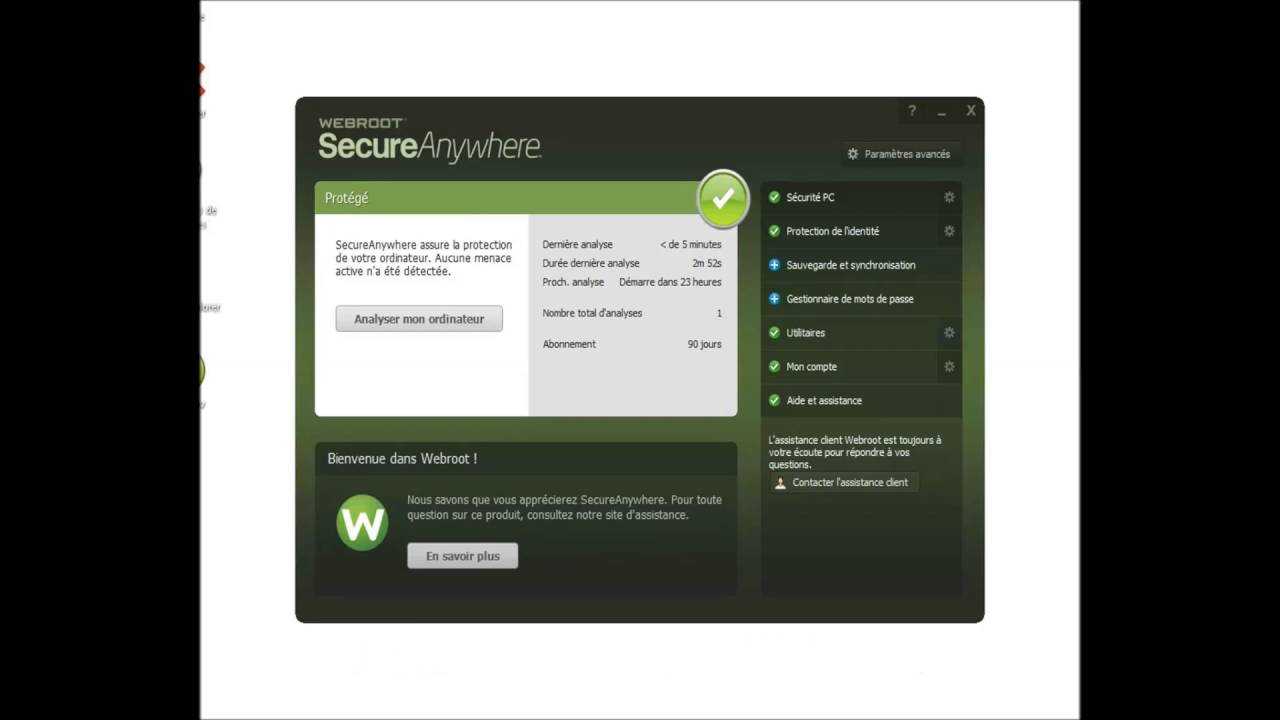Open Sécurité PC gear settings
The image size is (1280, 720).
[949, 197]
